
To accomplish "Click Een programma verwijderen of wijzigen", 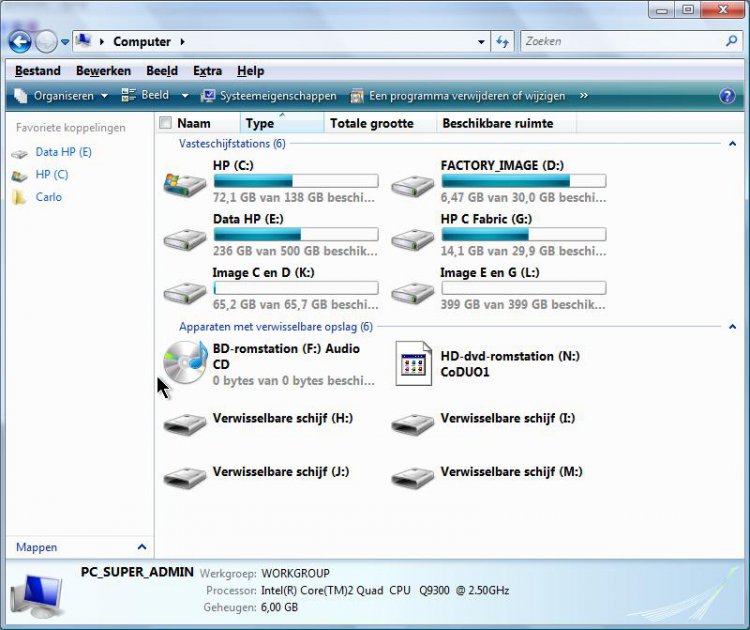I will (x=458, y=96).
